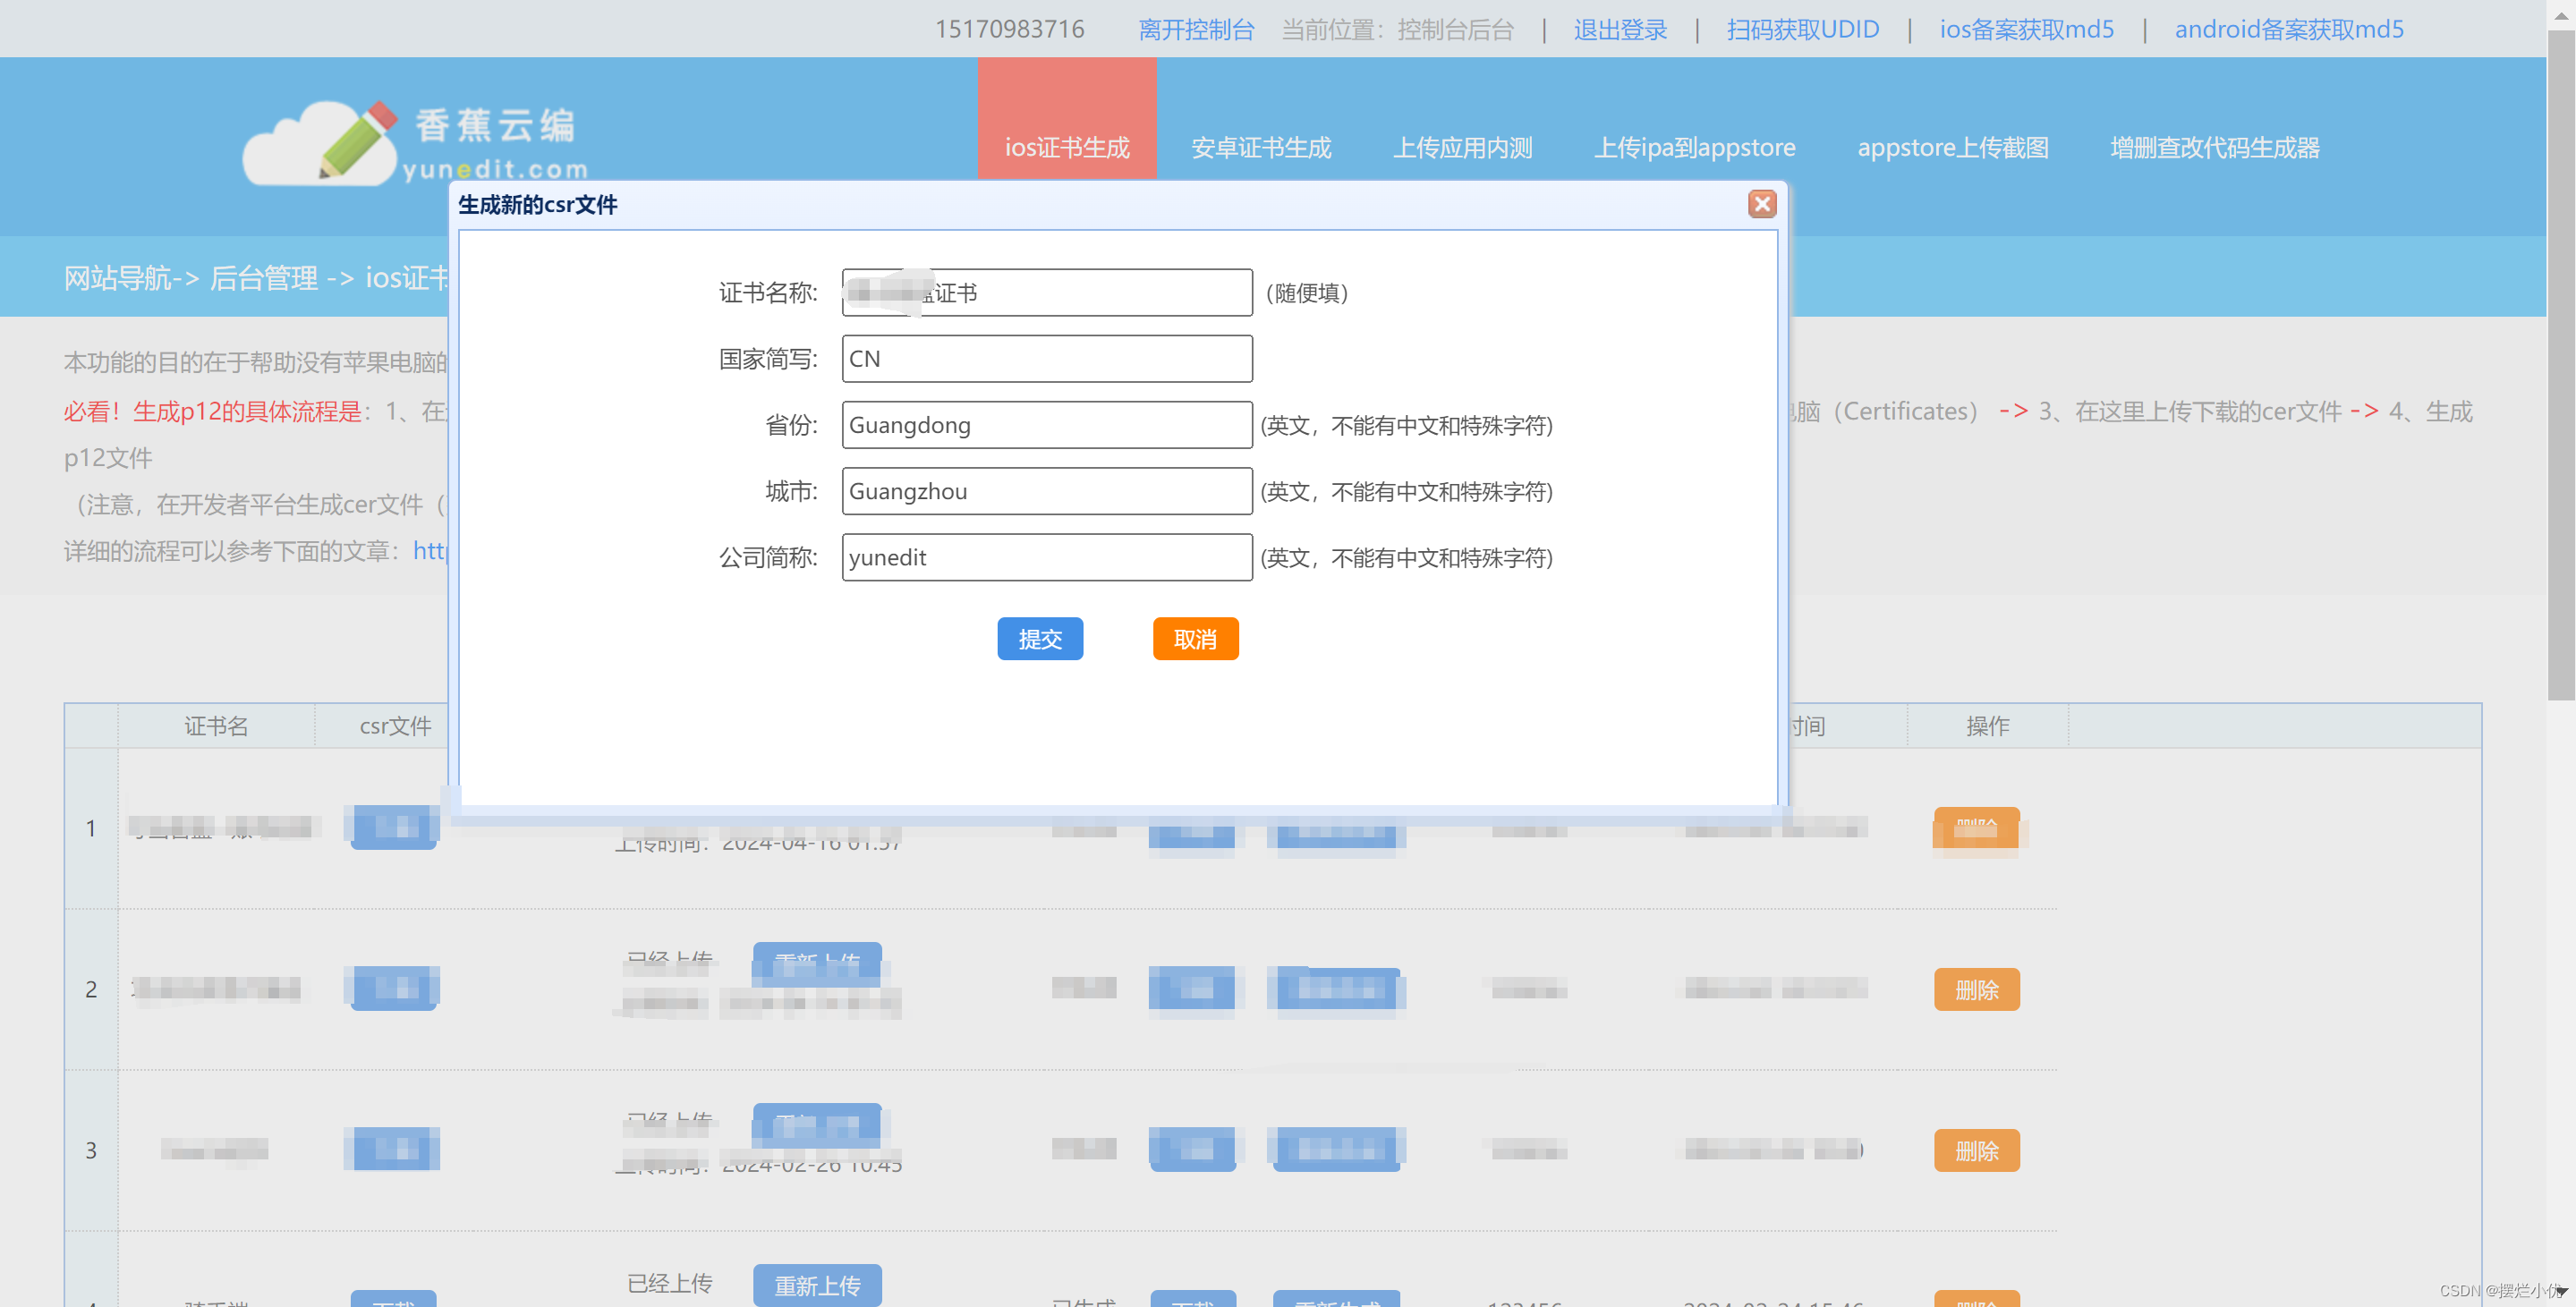Screen dimensions: 2576x1307
Task: Close the 生成新的csr文件 dialog
Action: [x=1761, y=204]
